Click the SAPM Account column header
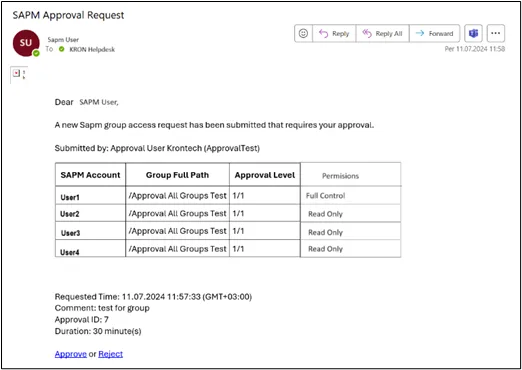Viewport: 522px width, 370px height. point(90,175)
